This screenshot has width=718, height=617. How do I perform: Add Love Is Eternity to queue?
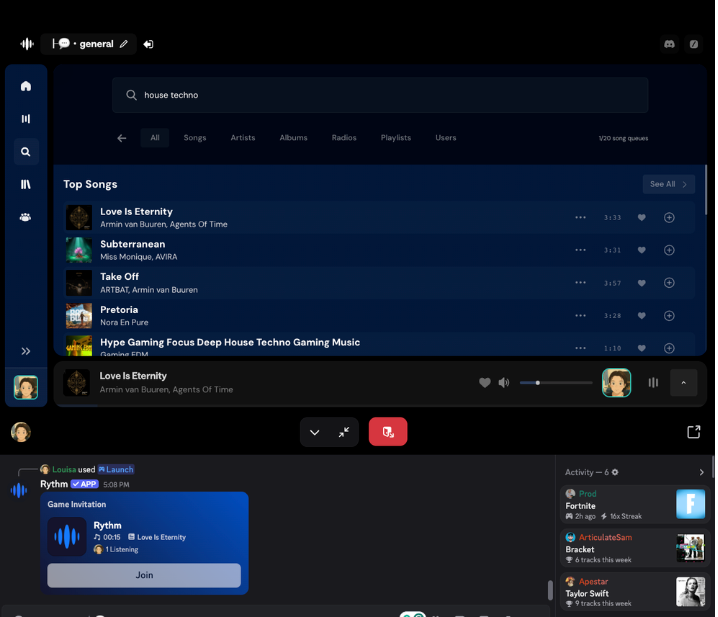pyautogui.click(x=669, y=218)
